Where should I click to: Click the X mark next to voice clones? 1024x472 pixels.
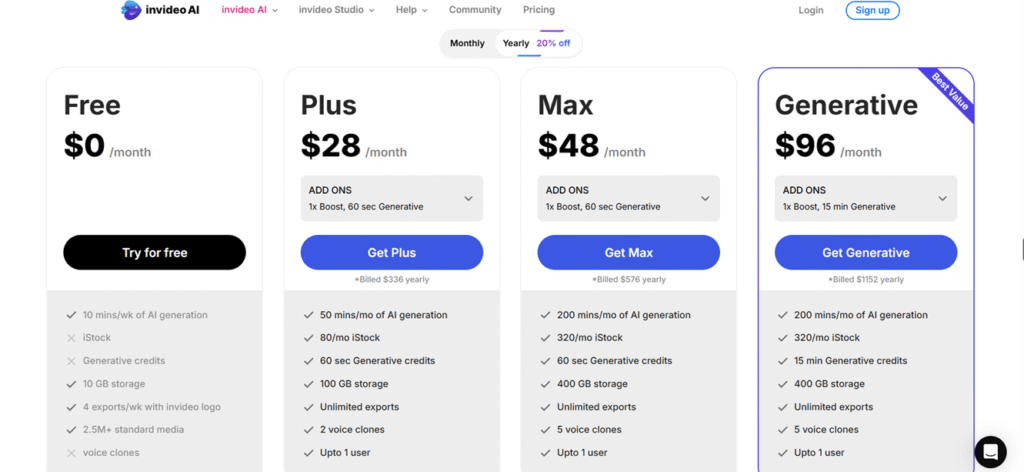71,453
